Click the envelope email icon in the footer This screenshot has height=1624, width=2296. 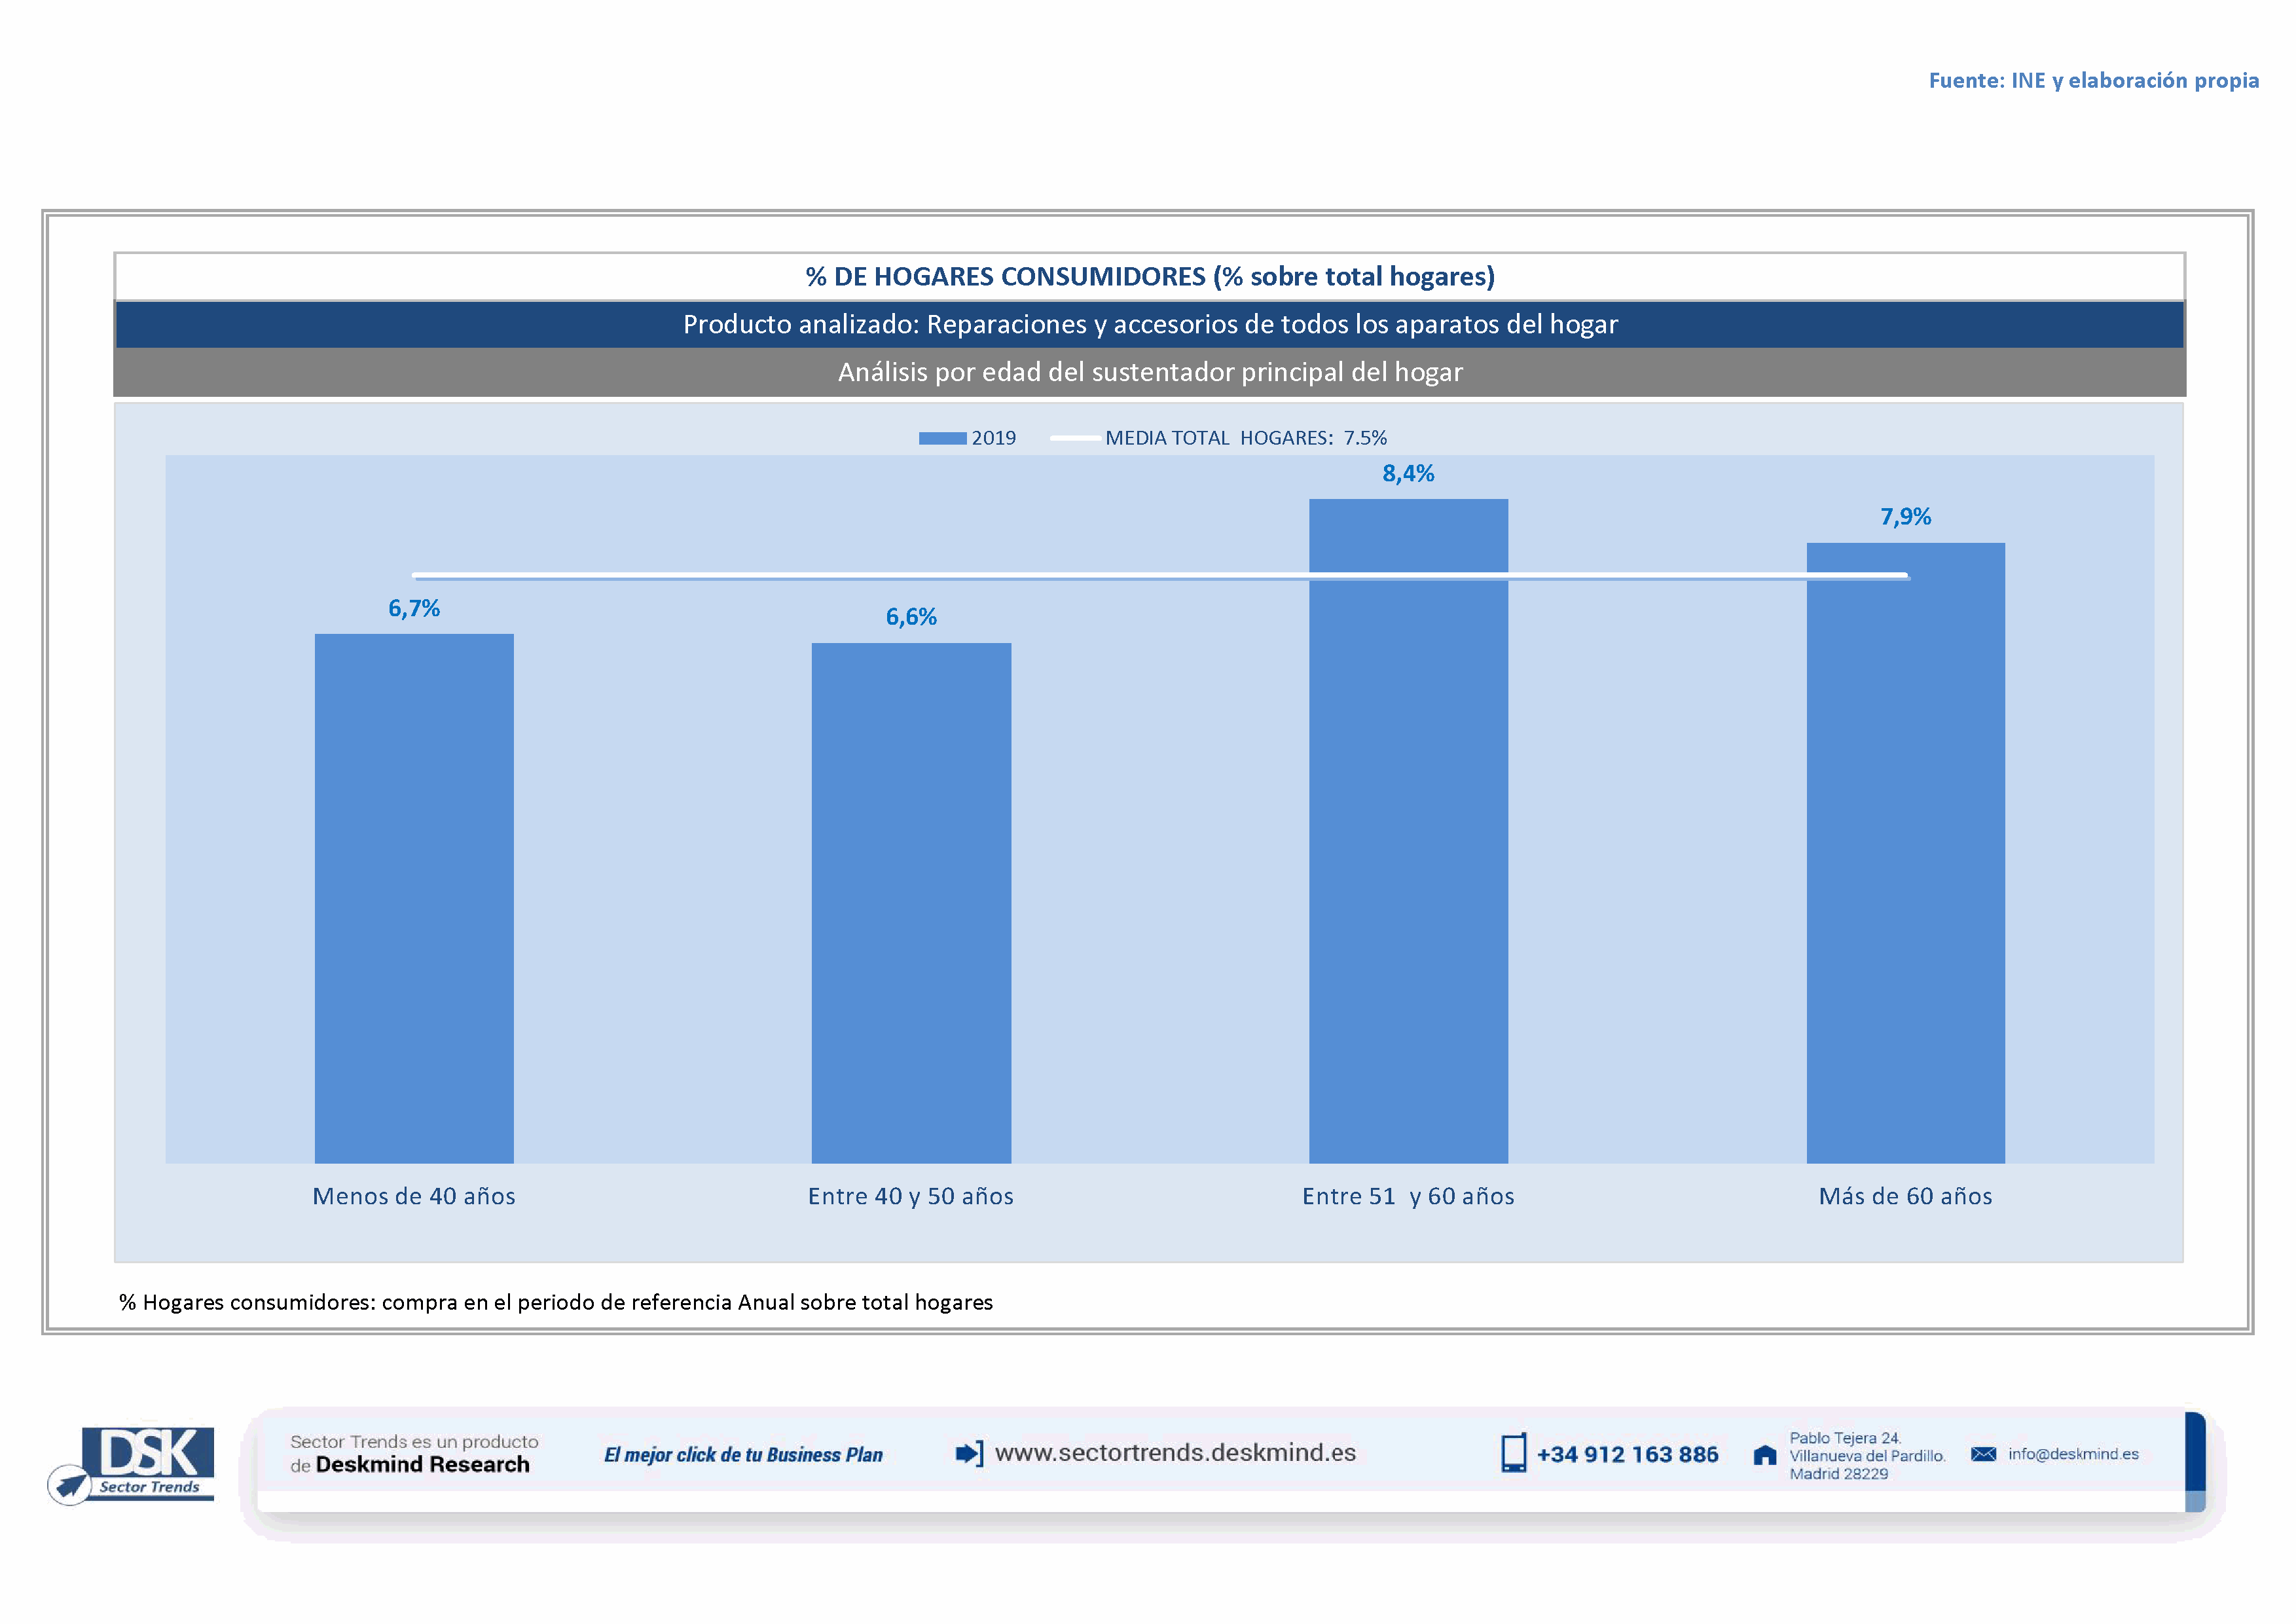(x=1983, y=1454)
